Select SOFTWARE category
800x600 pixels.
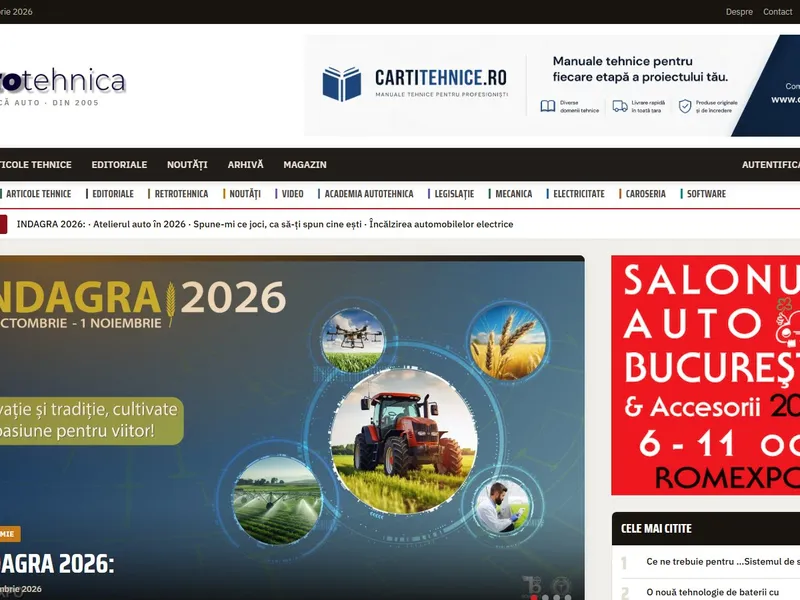click(x=706, y=194)
